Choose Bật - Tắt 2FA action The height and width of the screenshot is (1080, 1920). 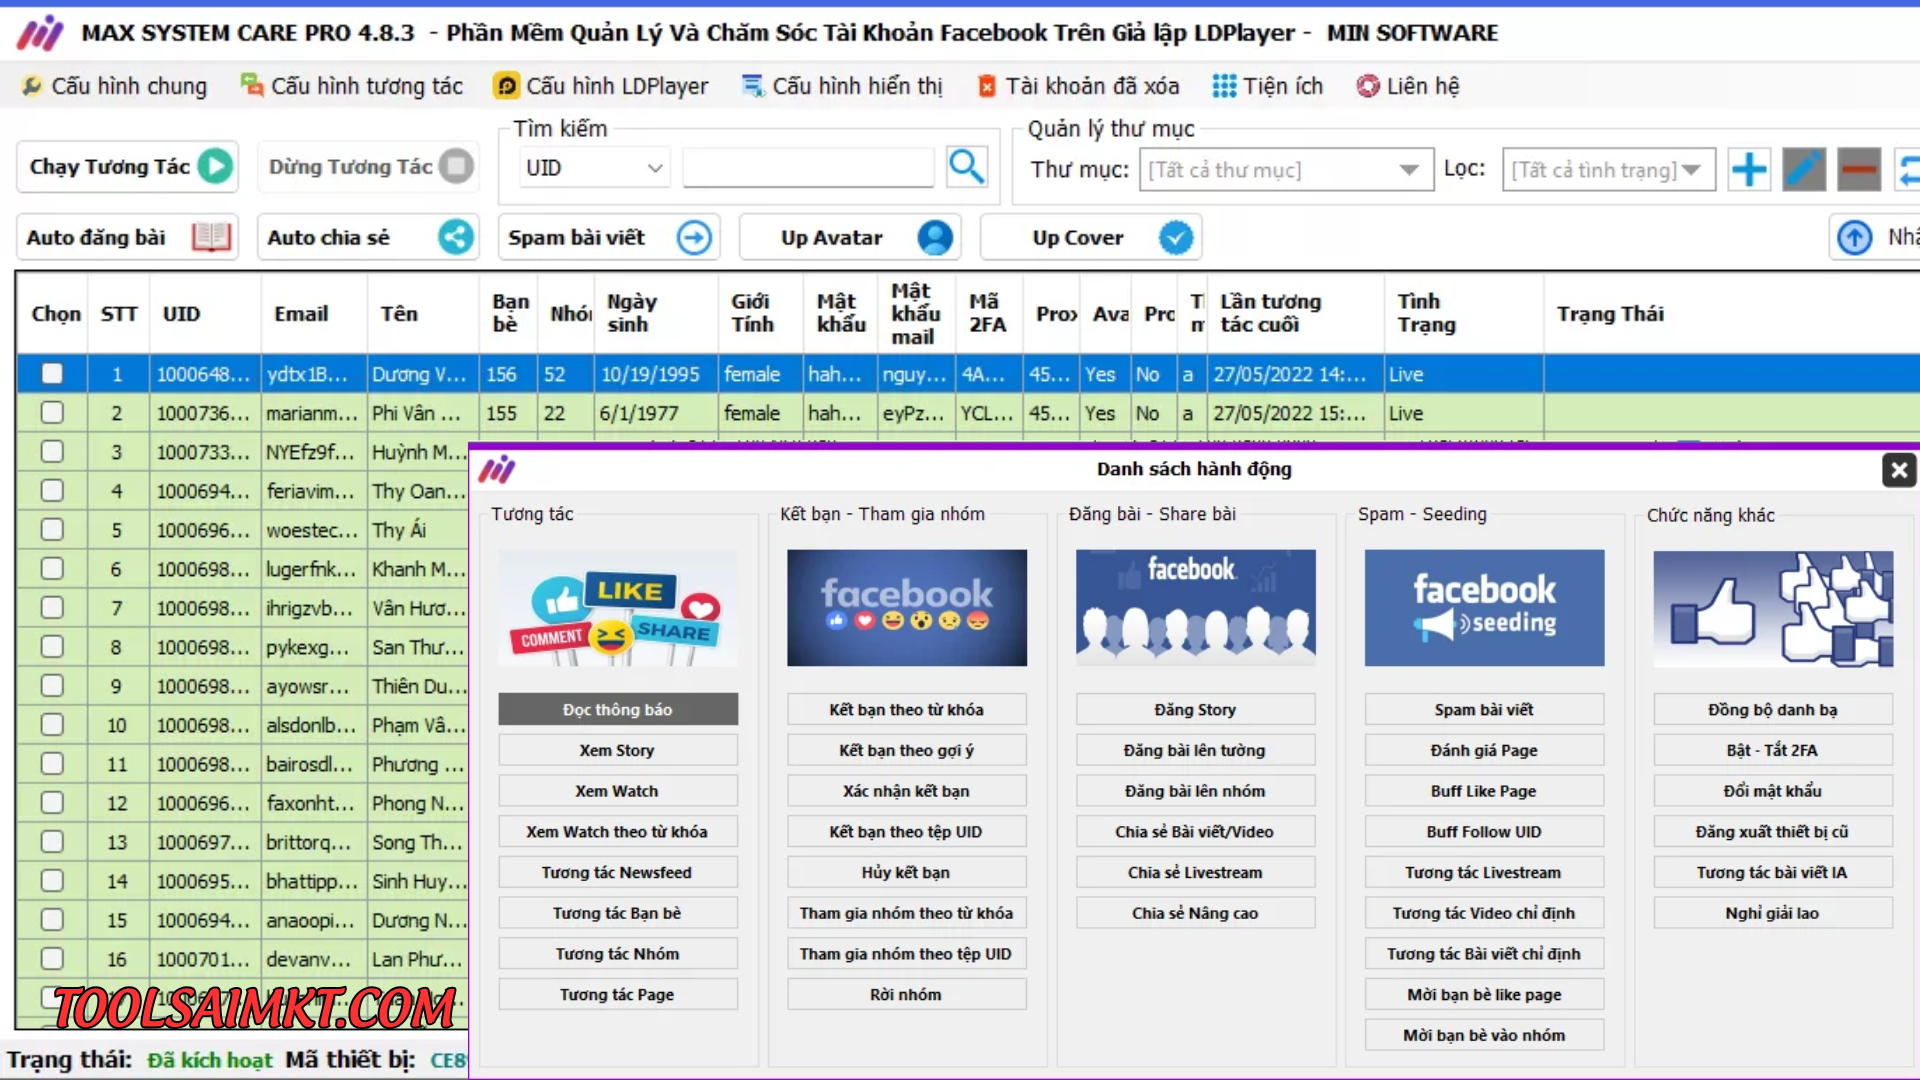(x=1773, y=750)
